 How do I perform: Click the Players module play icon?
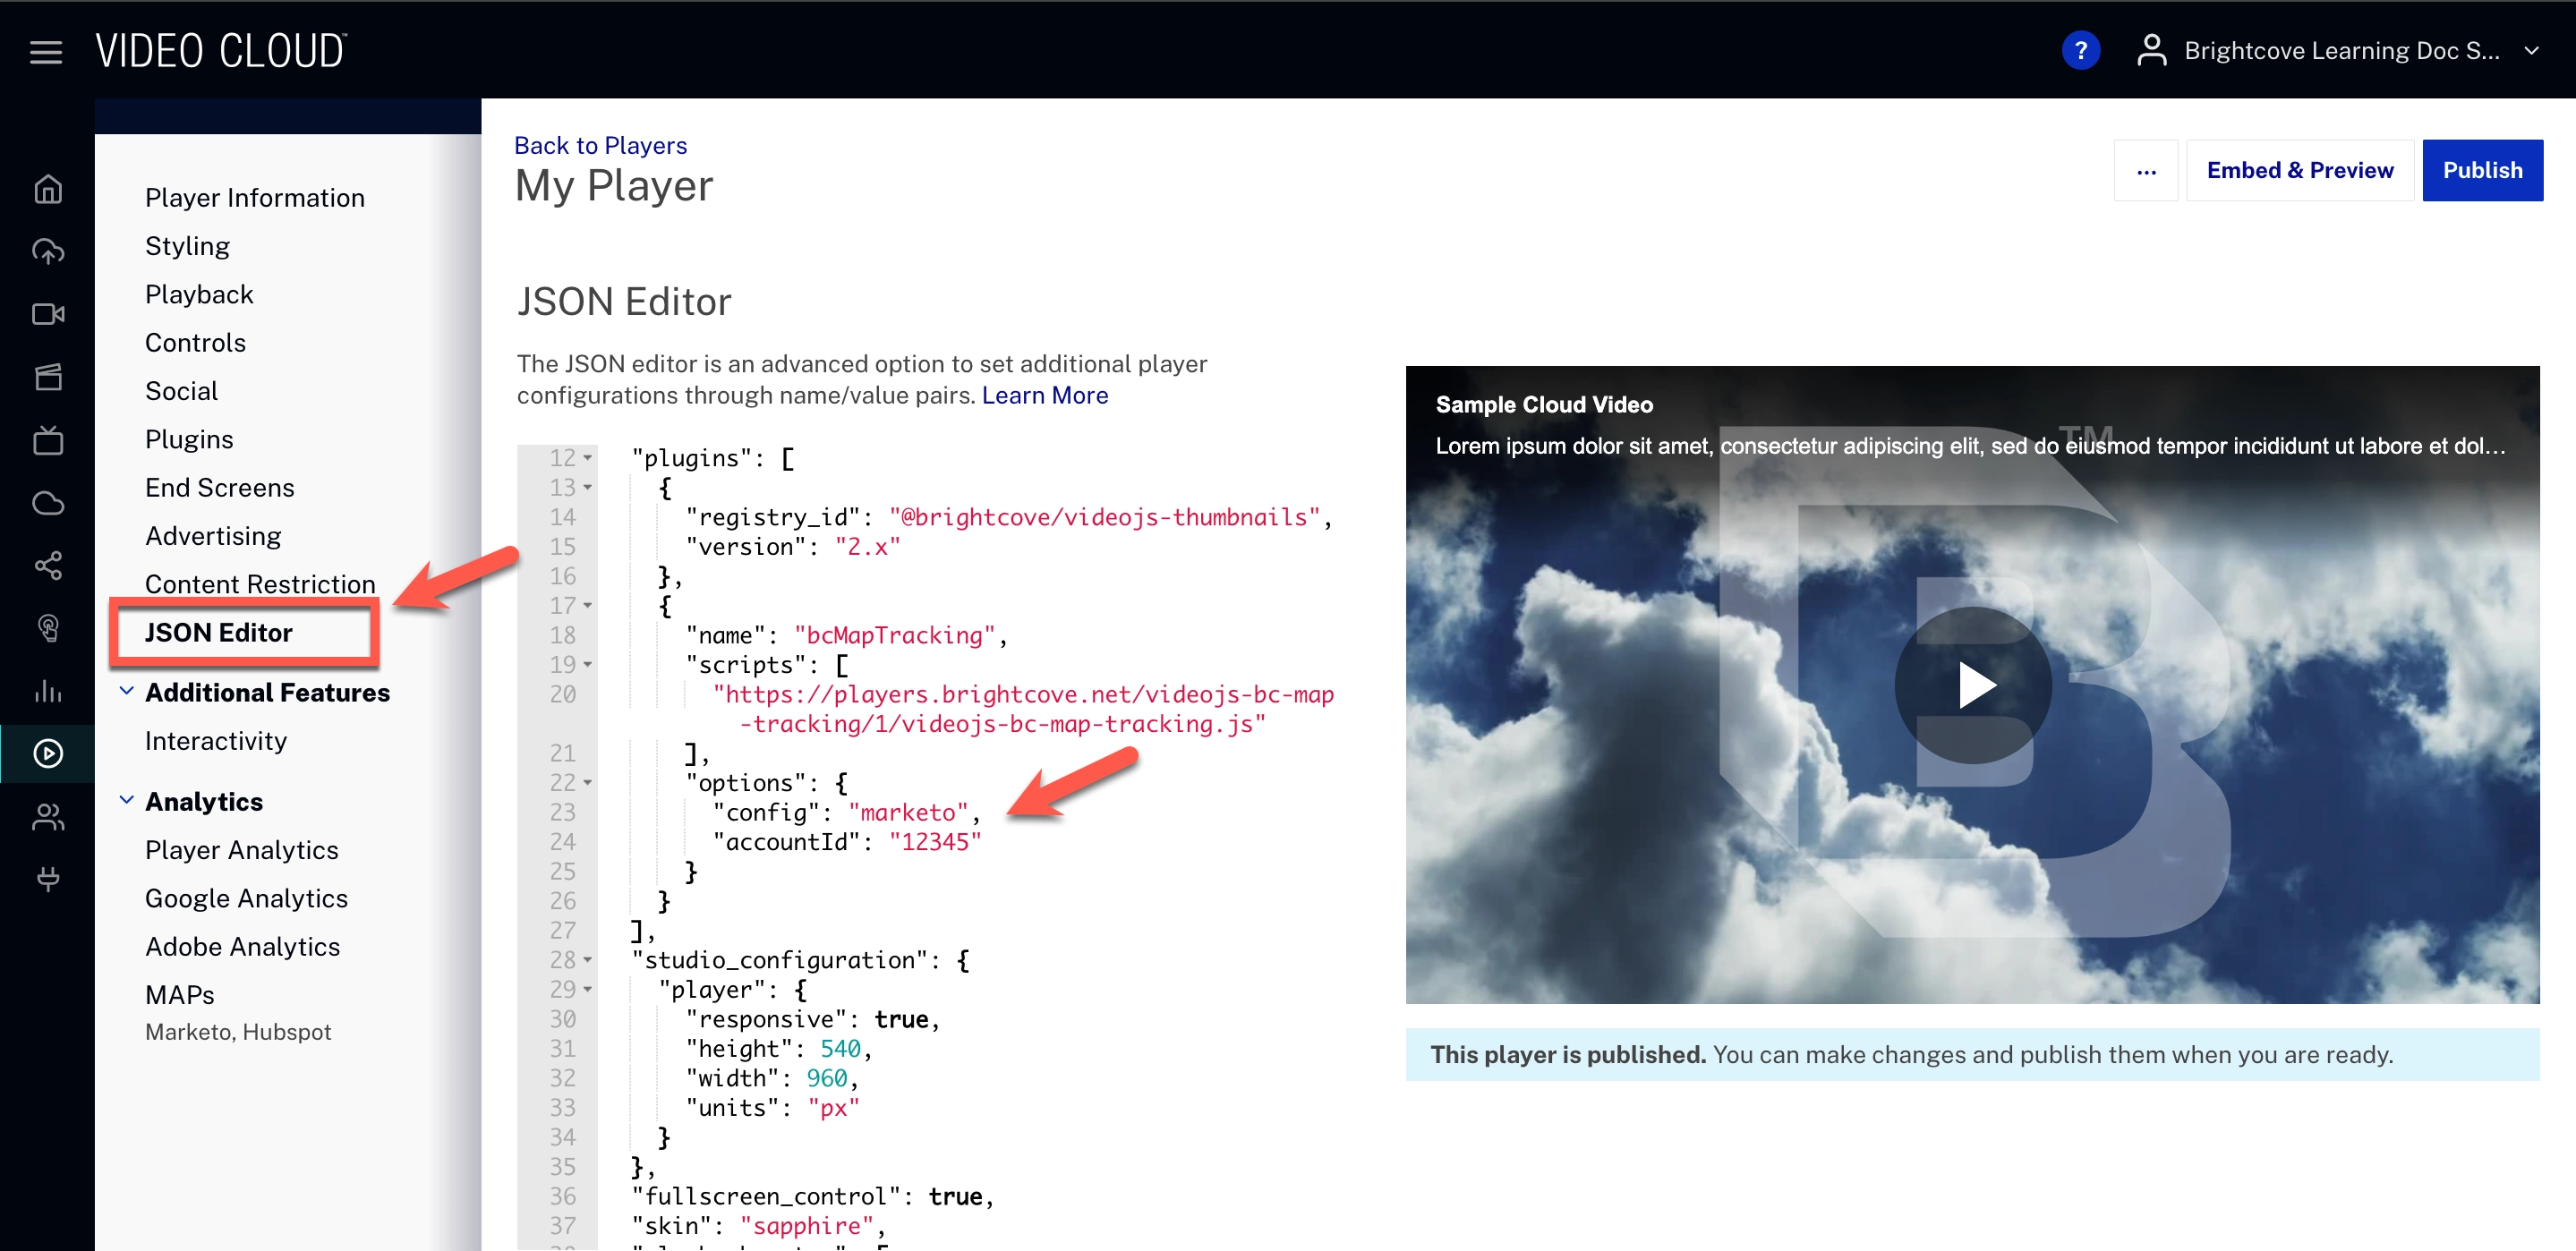click(48, 753)
